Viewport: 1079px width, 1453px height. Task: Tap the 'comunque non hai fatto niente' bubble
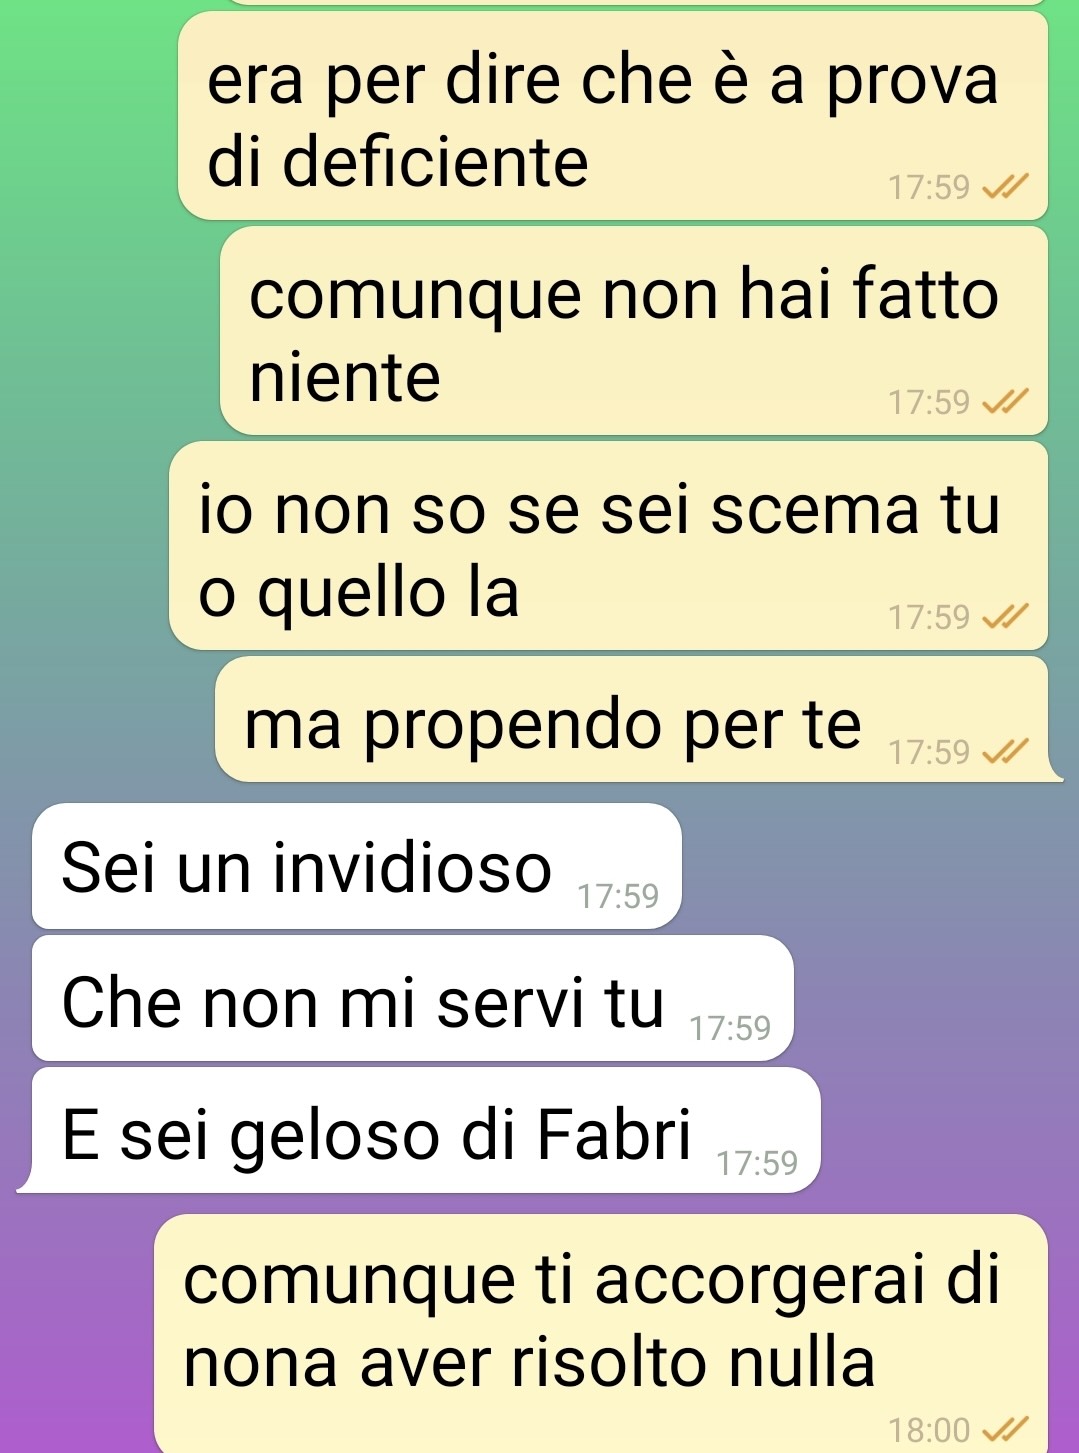(x=633, y=331)
